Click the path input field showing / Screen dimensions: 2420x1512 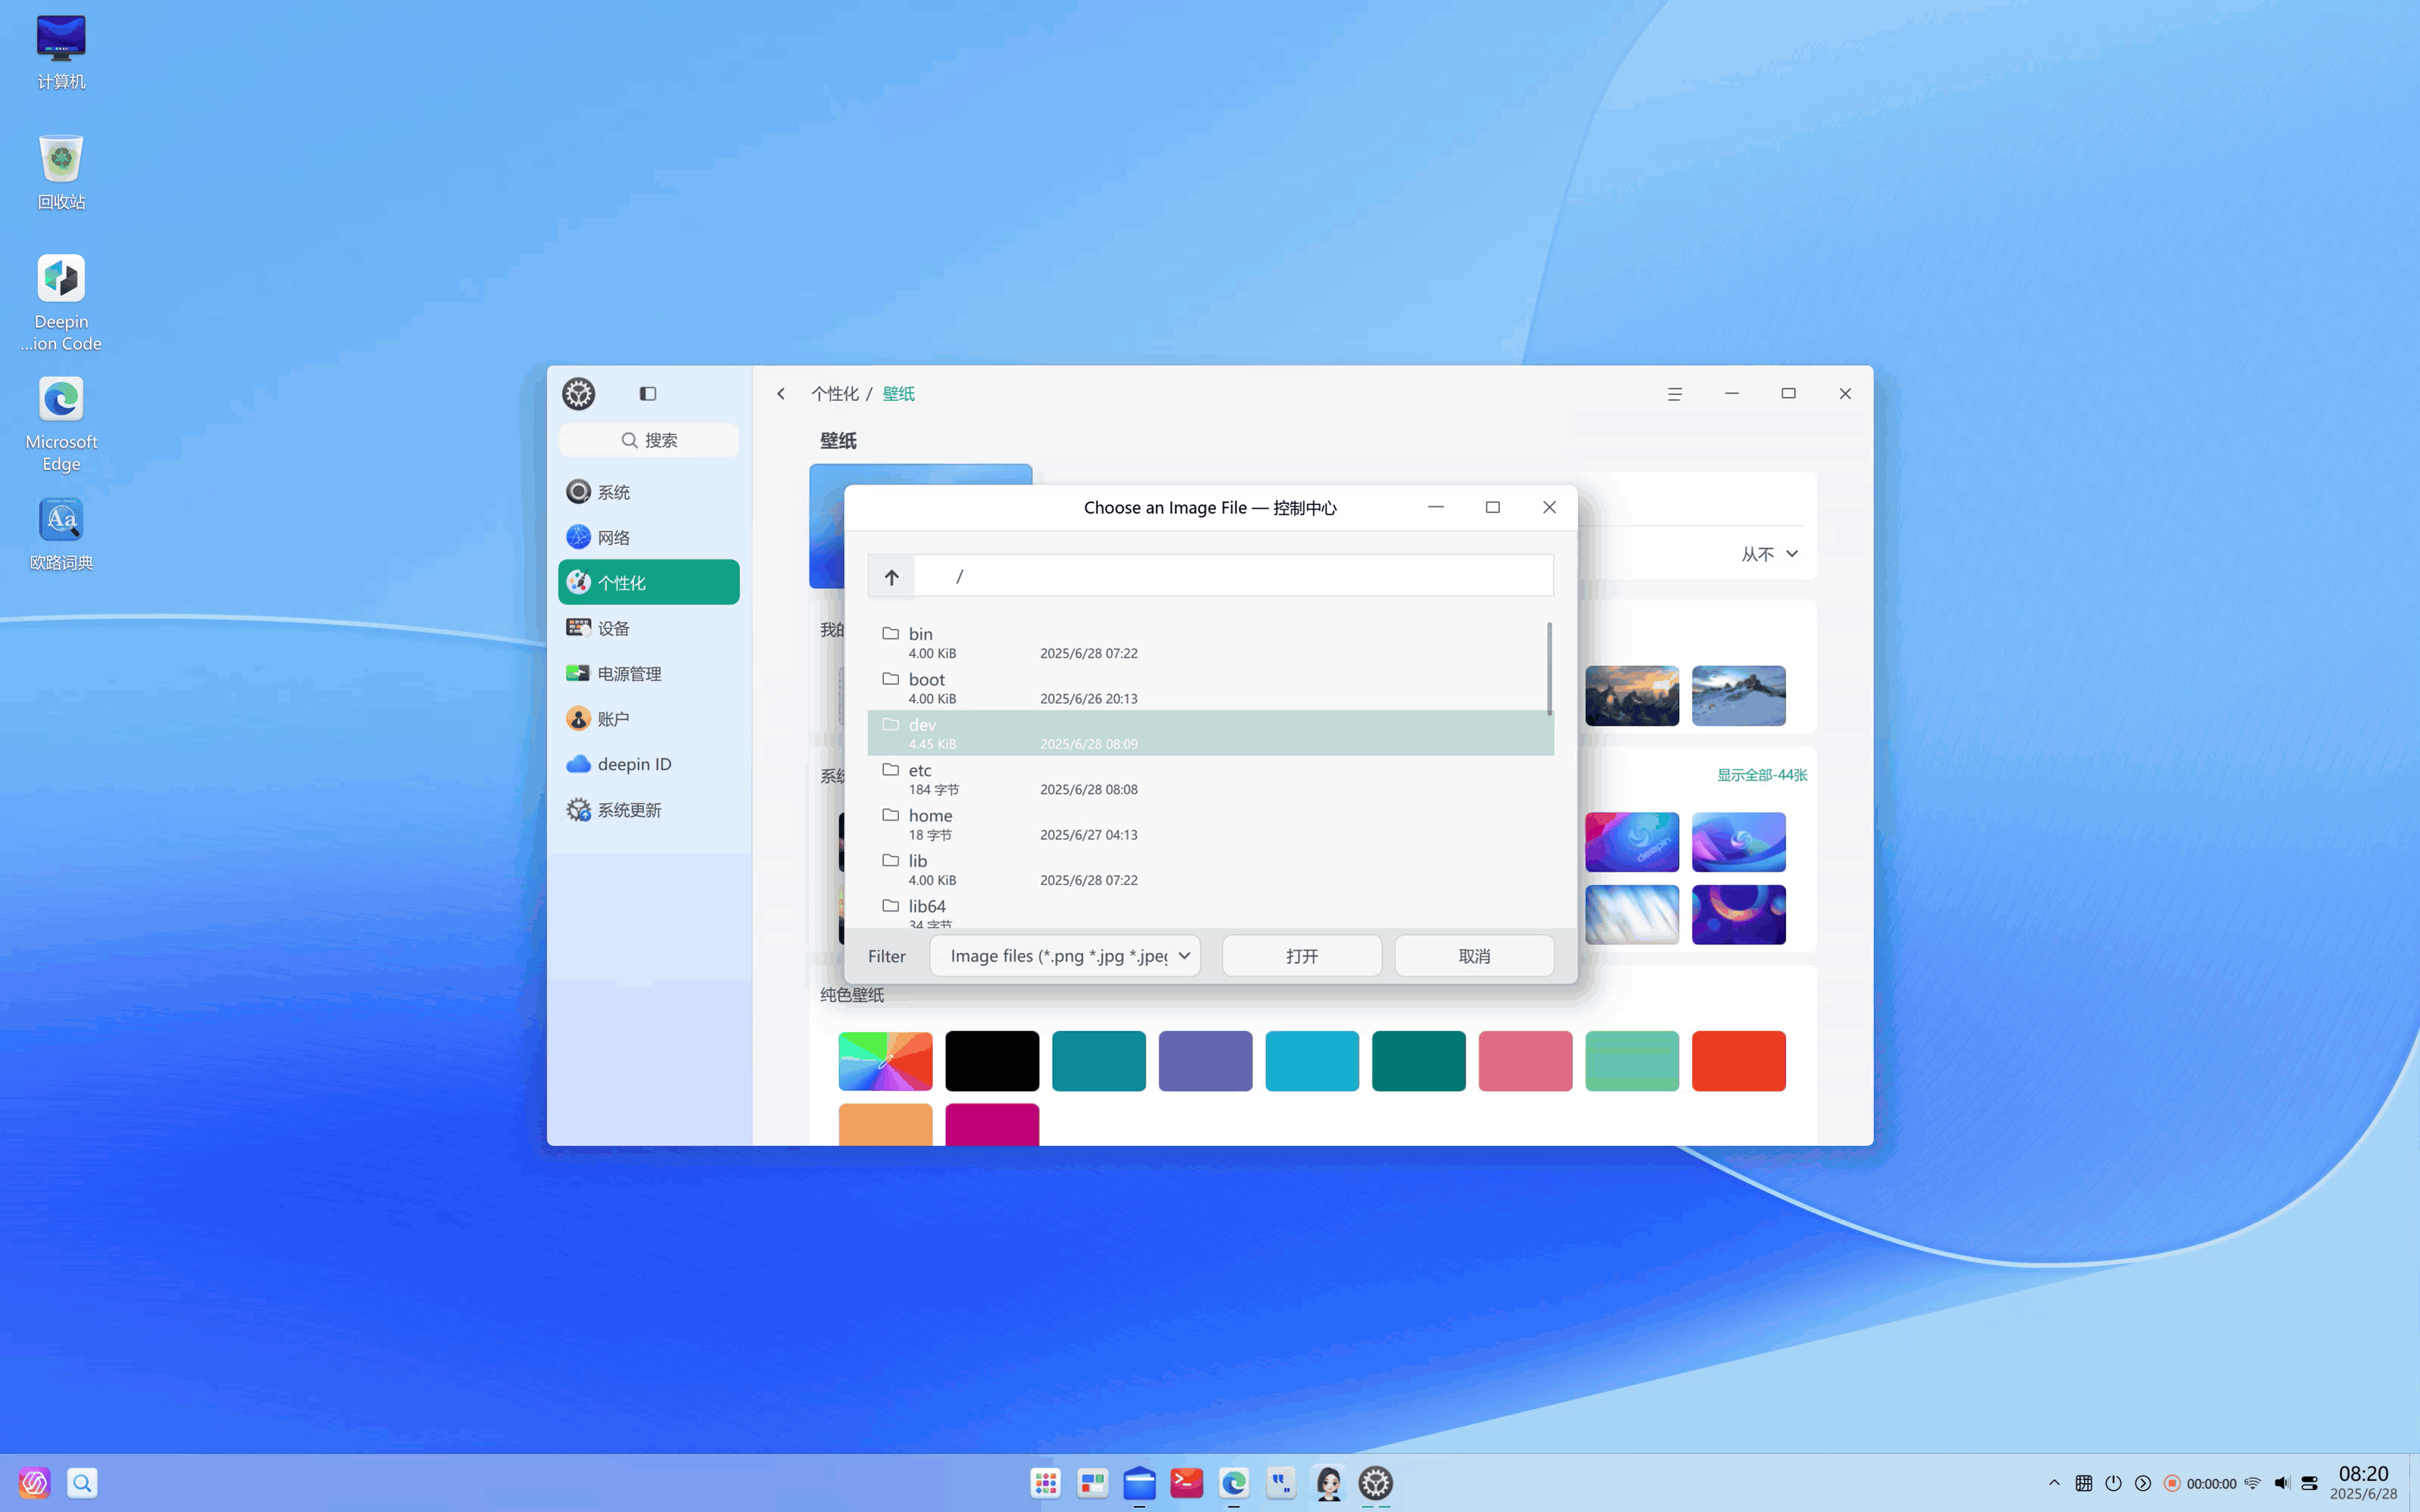1233,576
